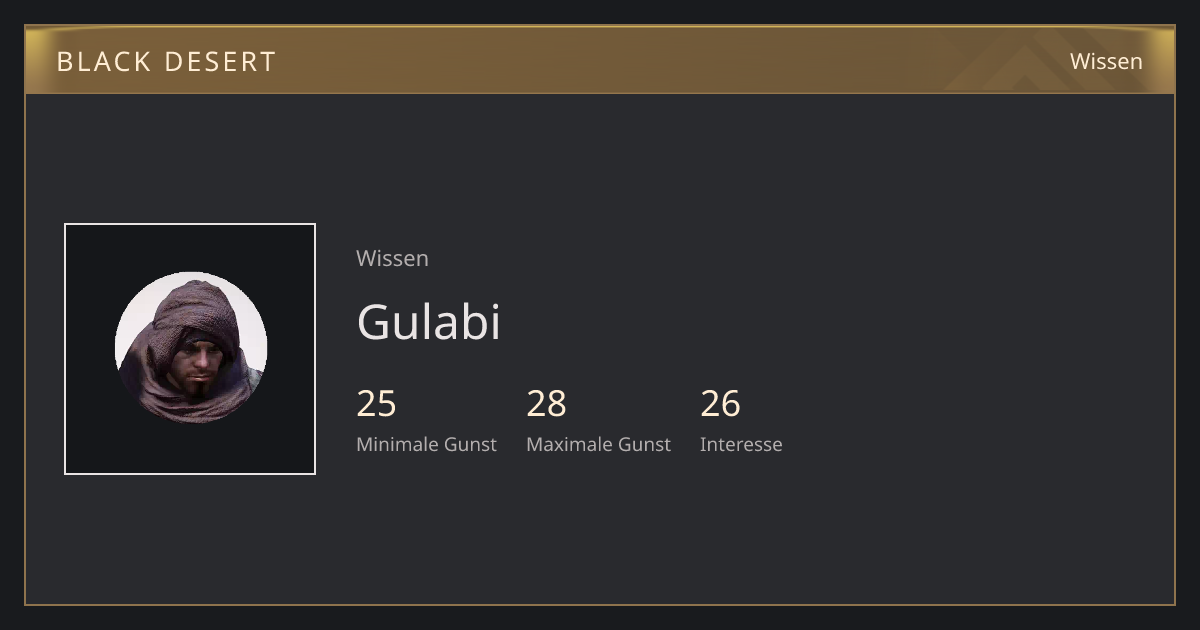Click the number 26 interest value
The width and height of the screenshot is (1200, 630).
pyautogui.click(x=720, y=404)
